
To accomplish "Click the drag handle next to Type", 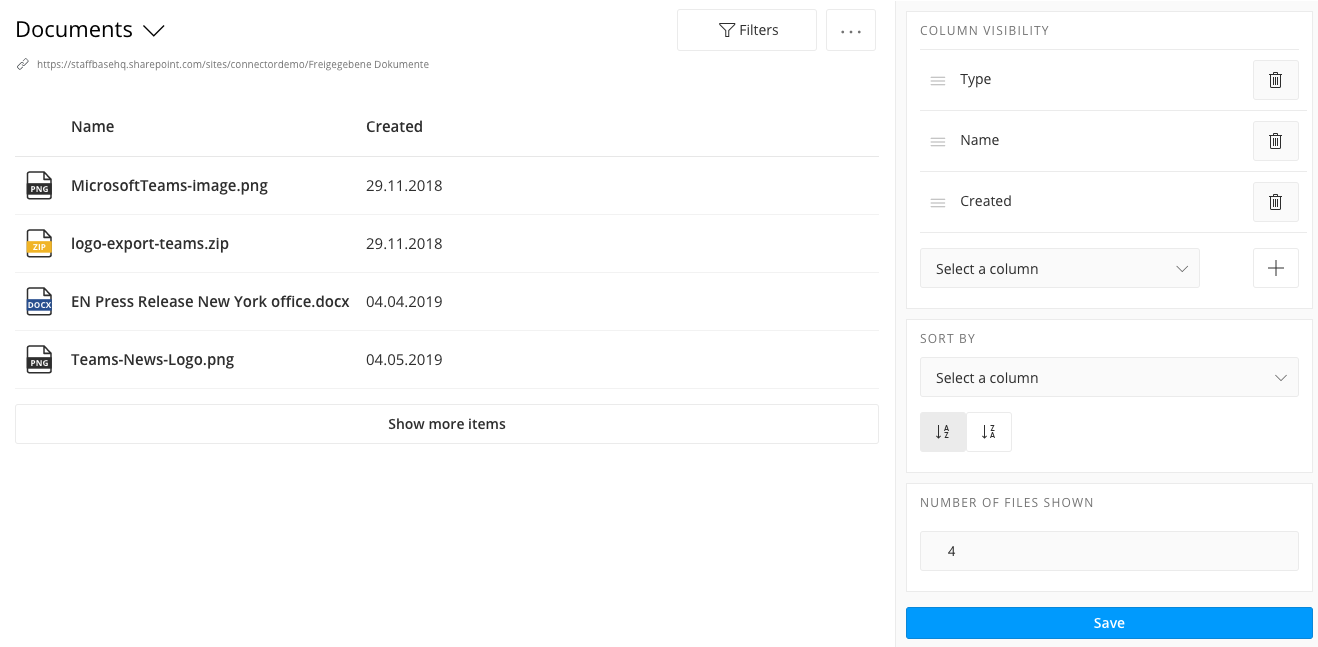I will pyautogui.click(x=937, y=80).
